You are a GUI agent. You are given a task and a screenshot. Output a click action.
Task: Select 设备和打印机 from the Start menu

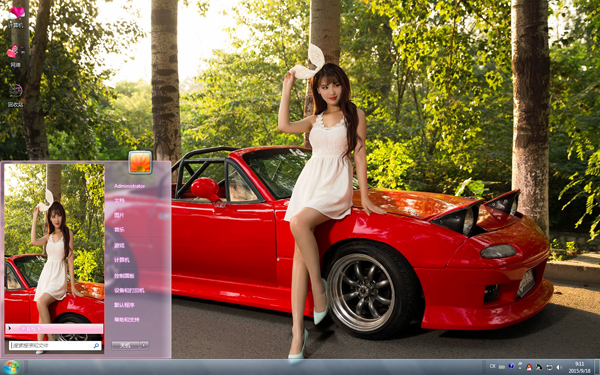tap(129, 290)
